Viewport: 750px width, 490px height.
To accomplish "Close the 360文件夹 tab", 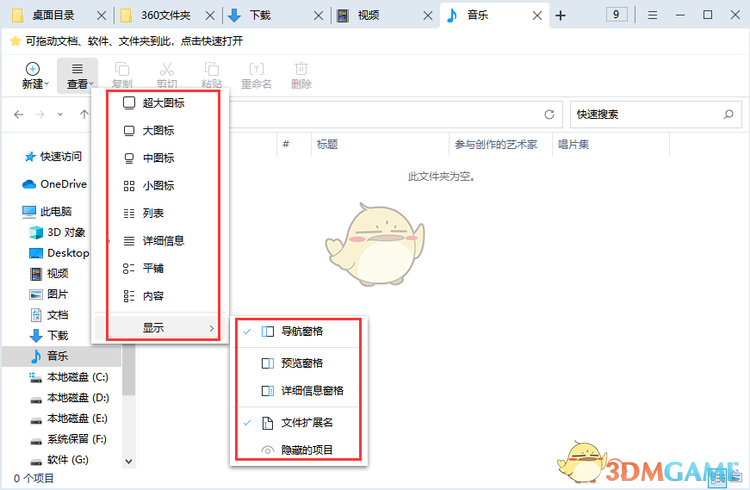I will click(x=210, y=16).
